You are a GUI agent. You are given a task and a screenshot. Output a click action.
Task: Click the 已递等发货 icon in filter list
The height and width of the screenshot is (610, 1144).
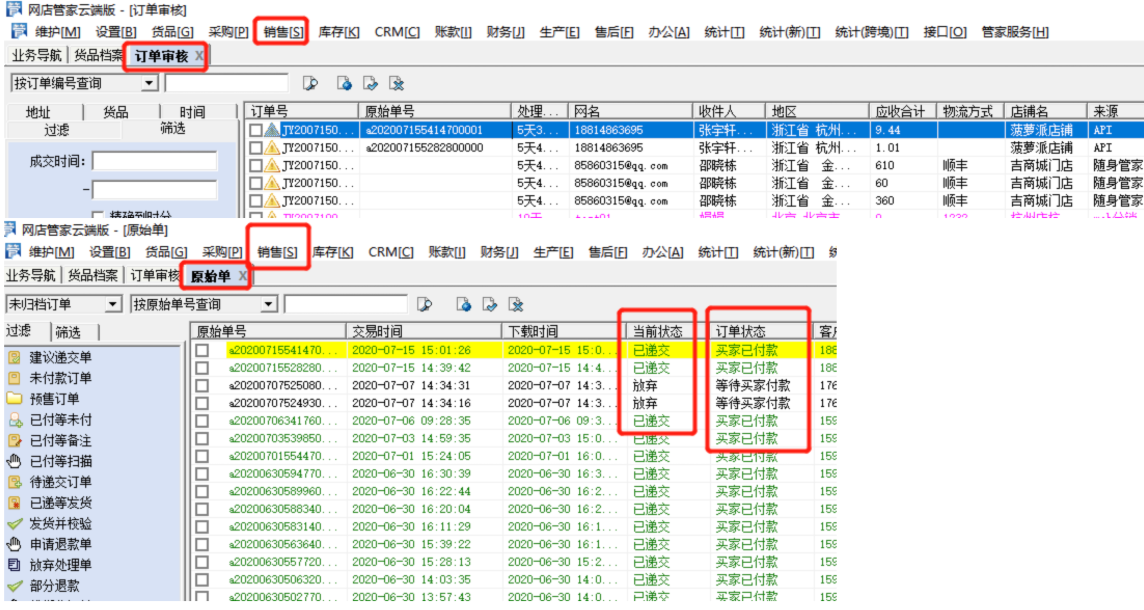click(14, 502)
